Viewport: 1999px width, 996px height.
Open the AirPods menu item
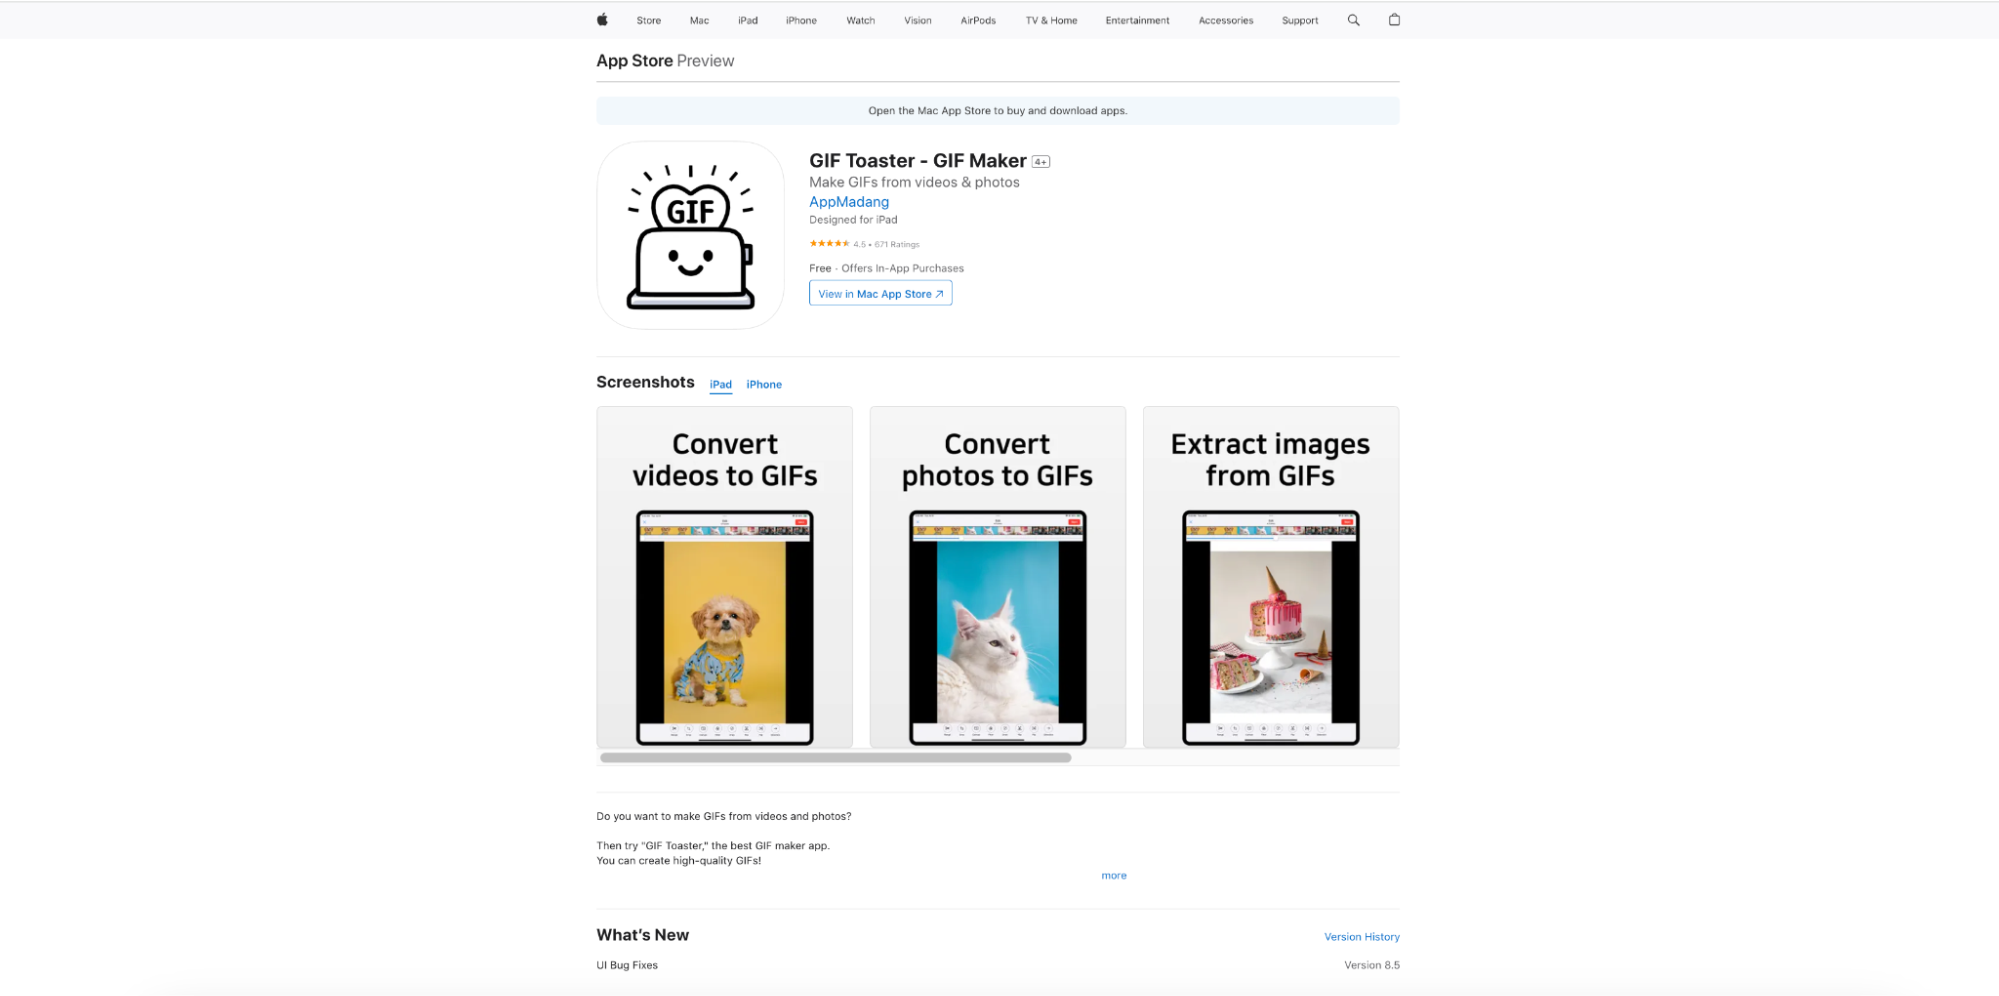(978, 20)
